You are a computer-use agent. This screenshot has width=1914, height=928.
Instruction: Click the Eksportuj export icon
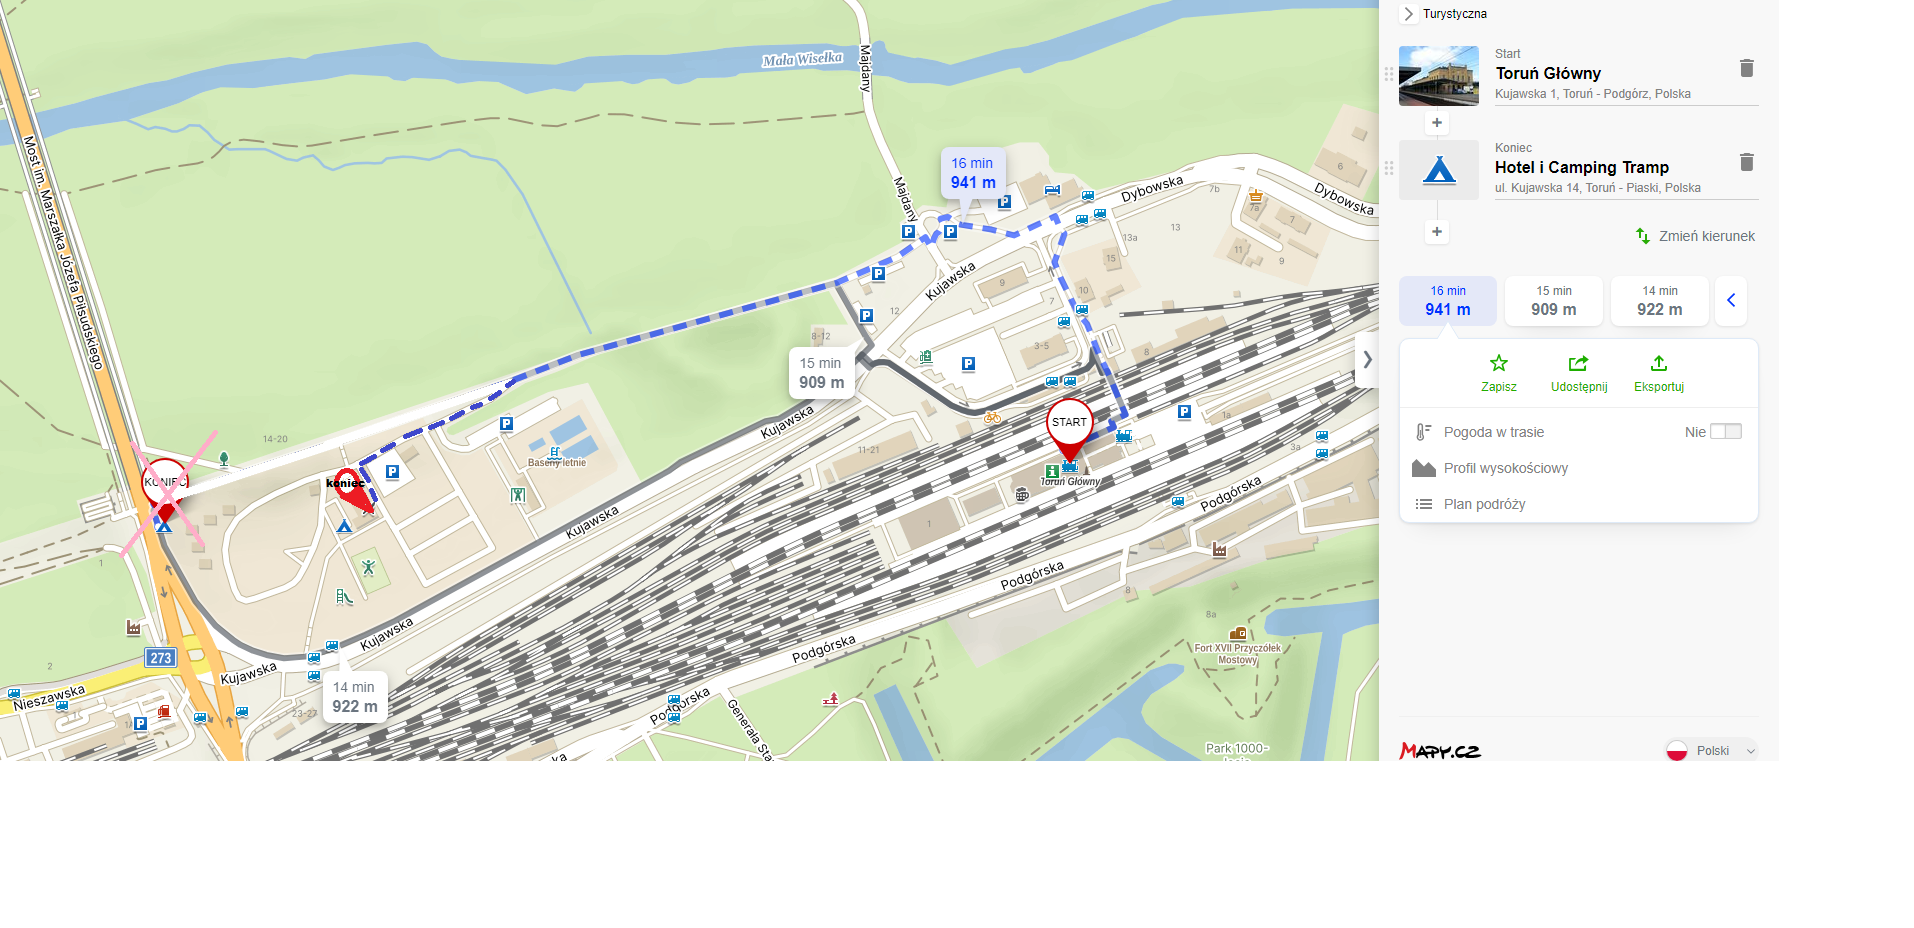coord(1658,363)
